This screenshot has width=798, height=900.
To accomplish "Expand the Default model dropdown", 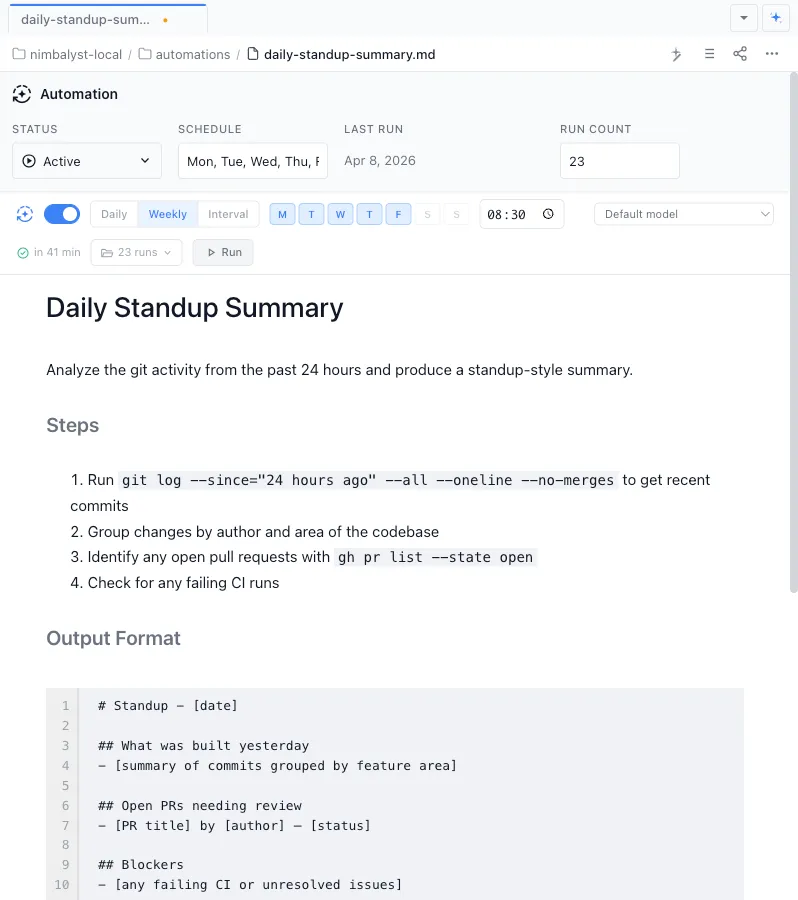I will (684, 214).
